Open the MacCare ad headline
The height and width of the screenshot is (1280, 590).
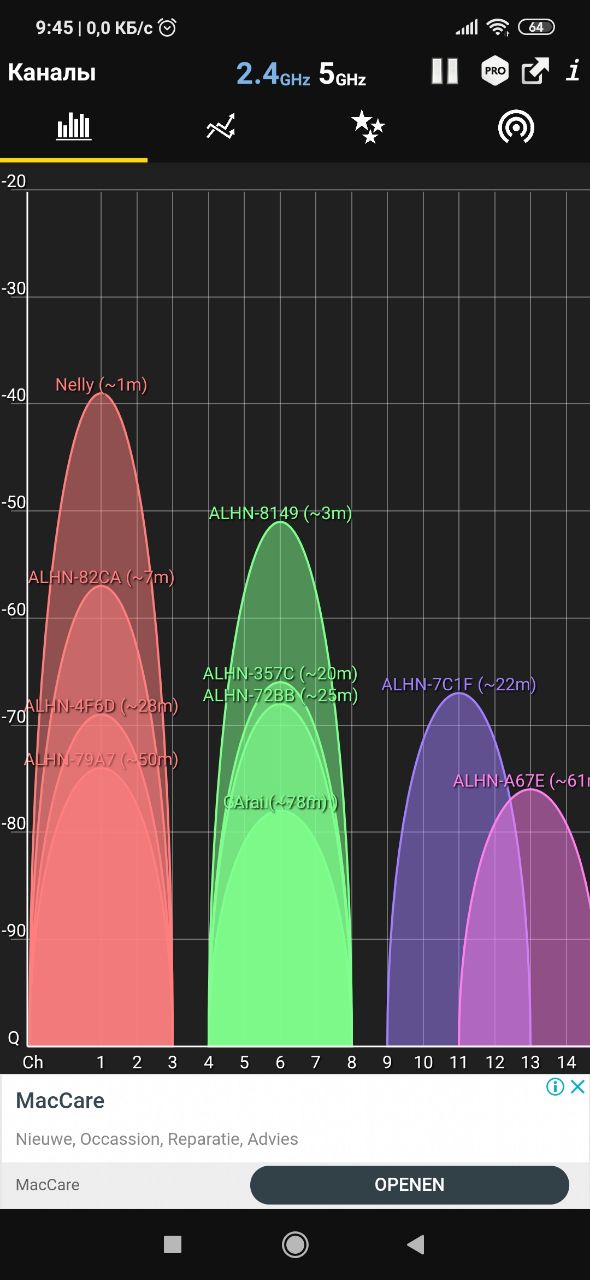(x=60, y=1101)
